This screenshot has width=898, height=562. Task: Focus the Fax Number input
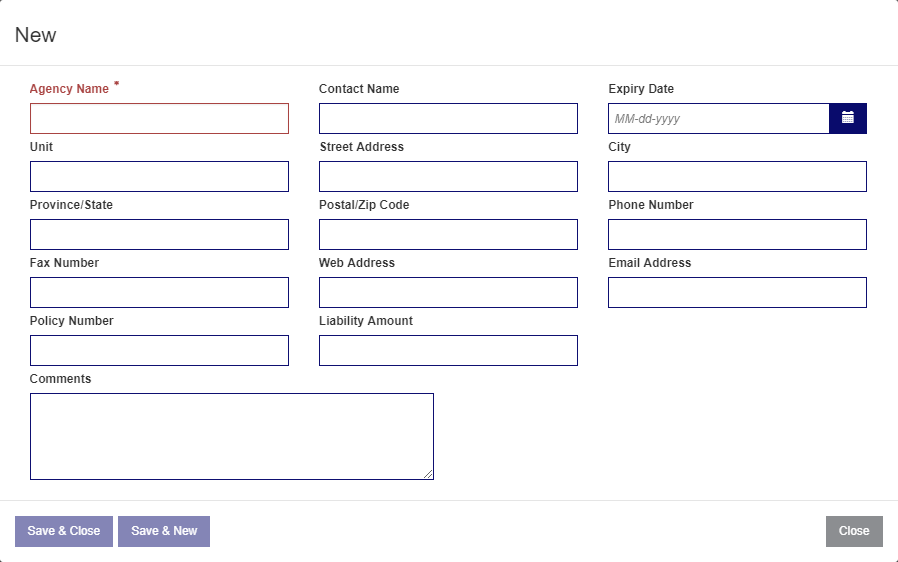159,292
